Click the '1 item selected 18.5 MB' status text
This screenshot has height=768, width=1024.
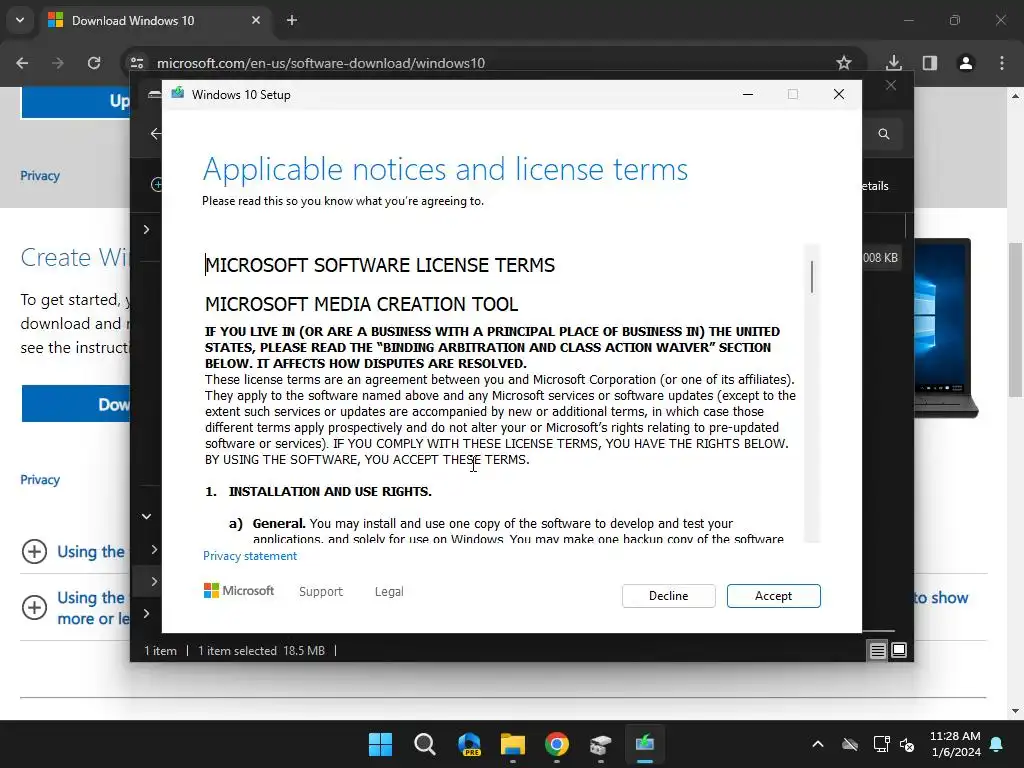pos(261,650)
